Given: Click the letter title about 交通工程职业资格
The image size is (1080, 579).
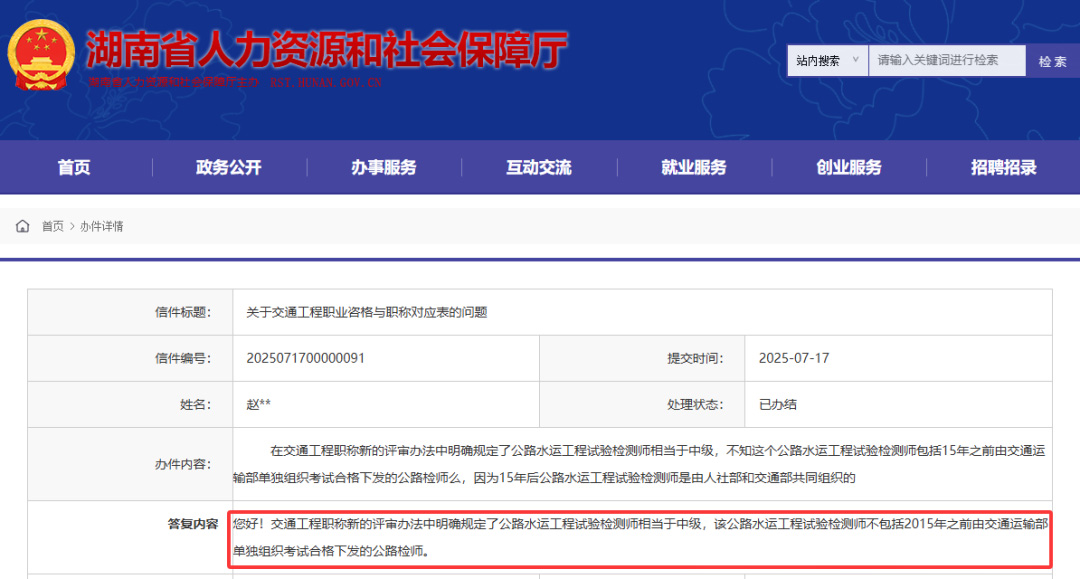Looking at the screenshot, I should pyautogui.click(x=367, y=312).
